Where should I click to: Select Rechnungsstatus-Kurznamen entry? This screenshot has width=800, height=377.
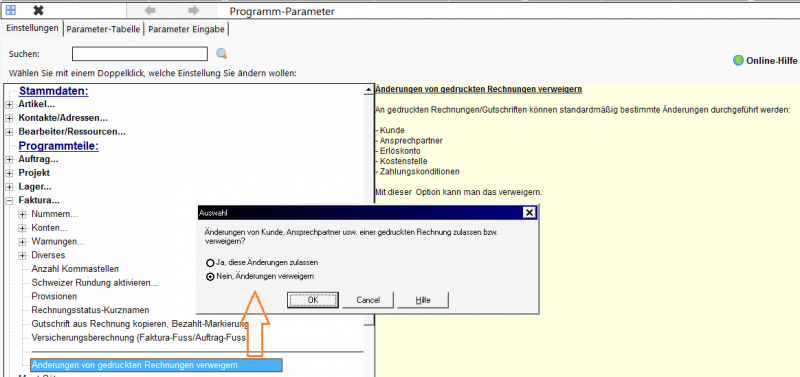pyautogui.click(x=90, y=310)
